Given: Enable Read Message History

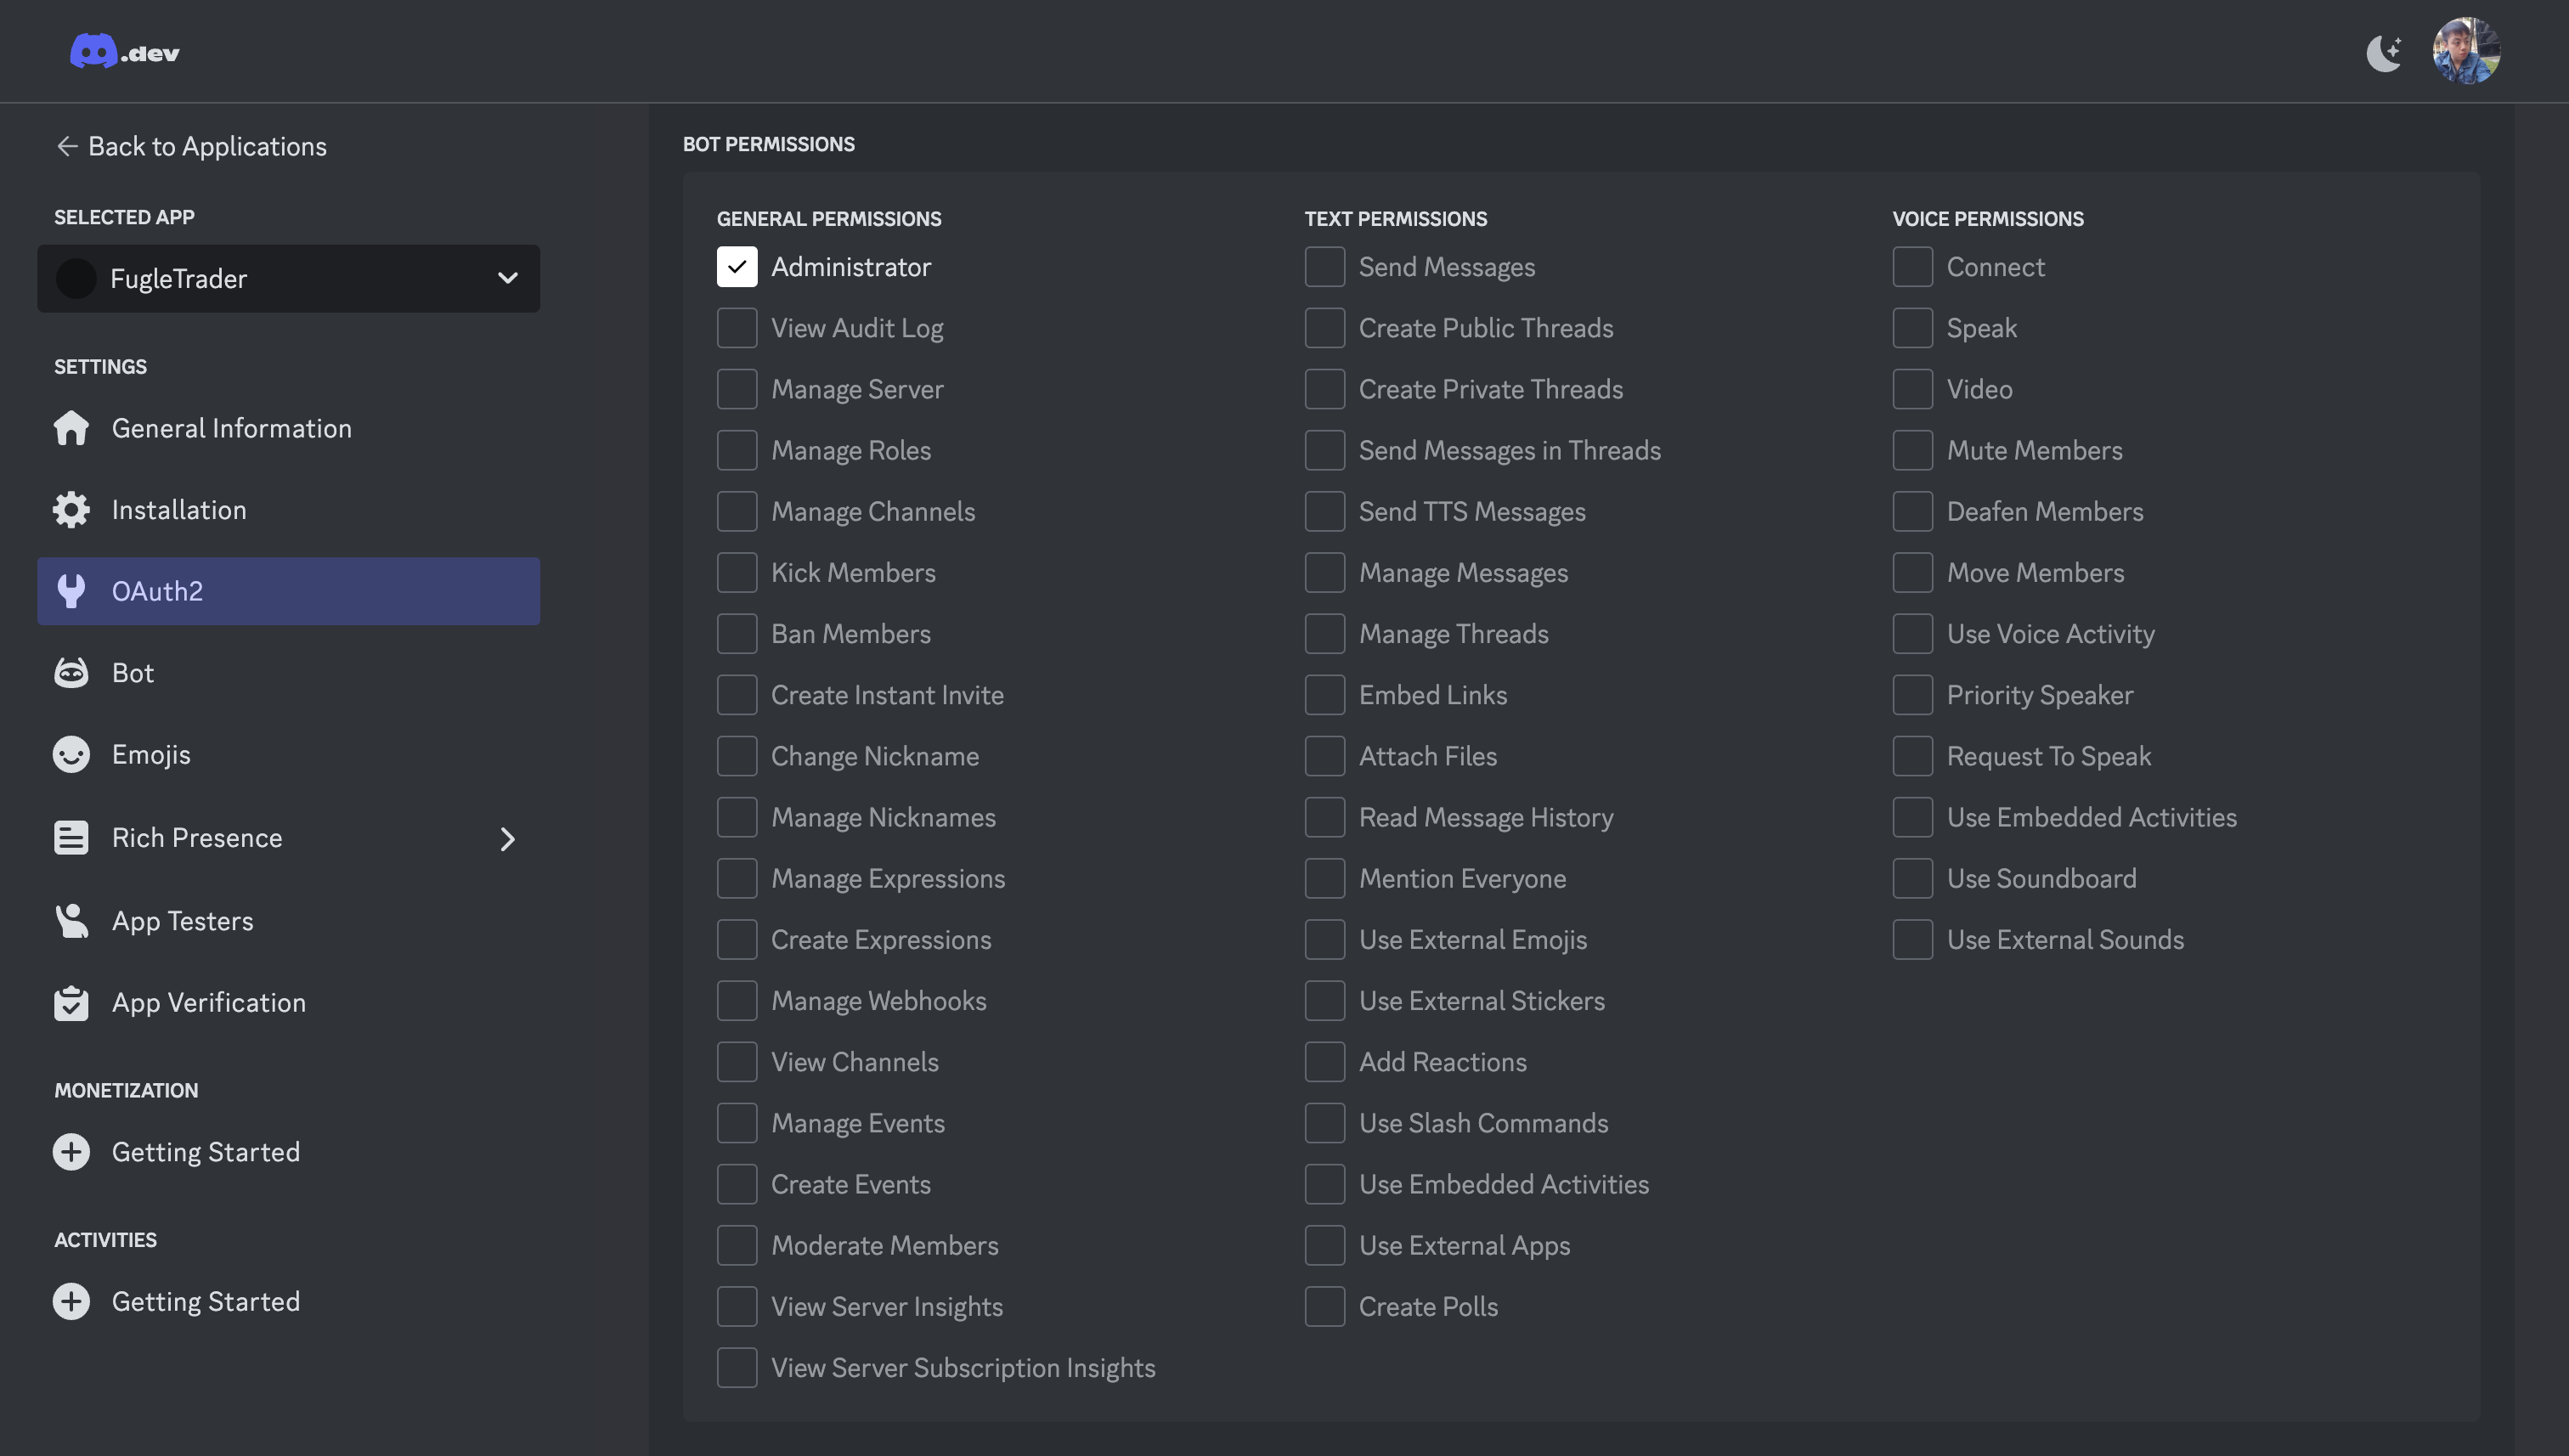Looking at the screenshot, I should click(x=1325, y=817).
